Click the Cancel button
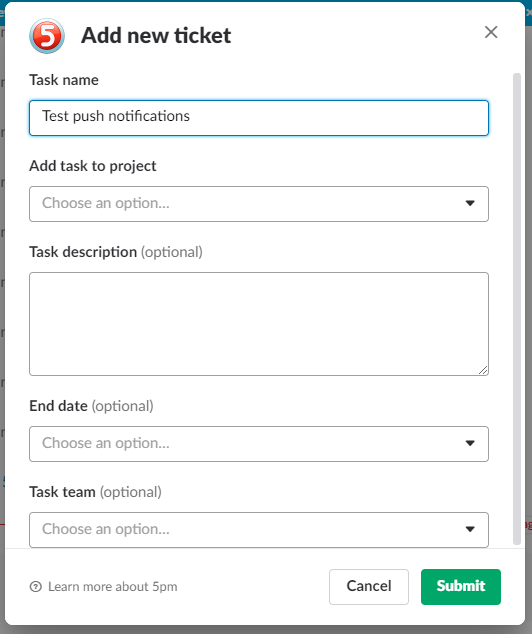532x634 pixels. [369, 587]
